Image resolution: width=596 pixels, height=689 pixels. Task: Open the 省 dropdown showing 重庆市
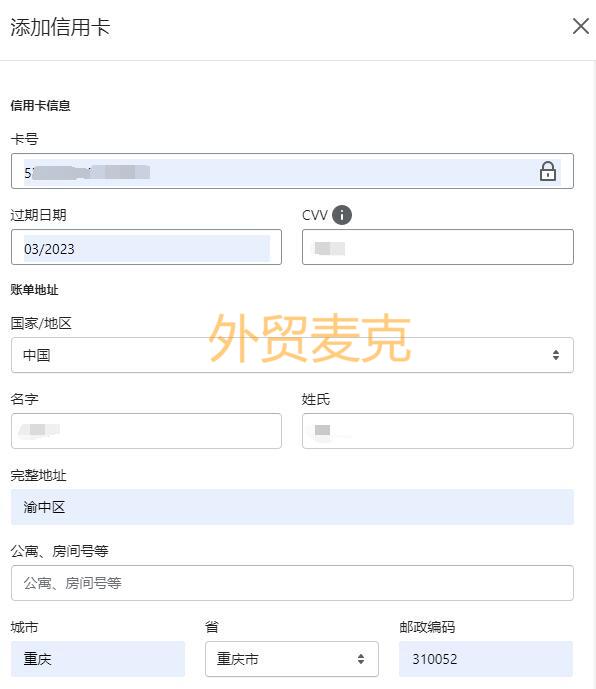point(292,659)
